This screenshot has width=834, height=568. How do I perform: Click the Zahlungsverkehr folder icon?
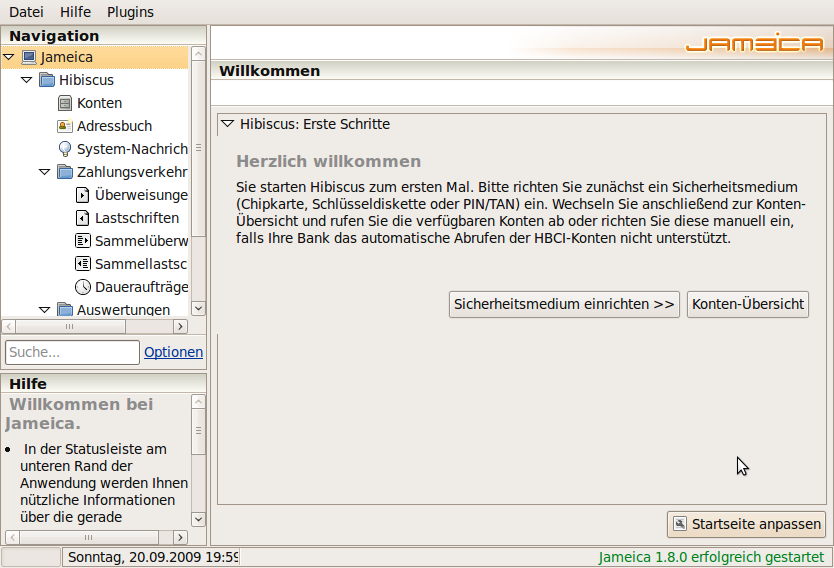pyautogui.click(x=65, y=172)
